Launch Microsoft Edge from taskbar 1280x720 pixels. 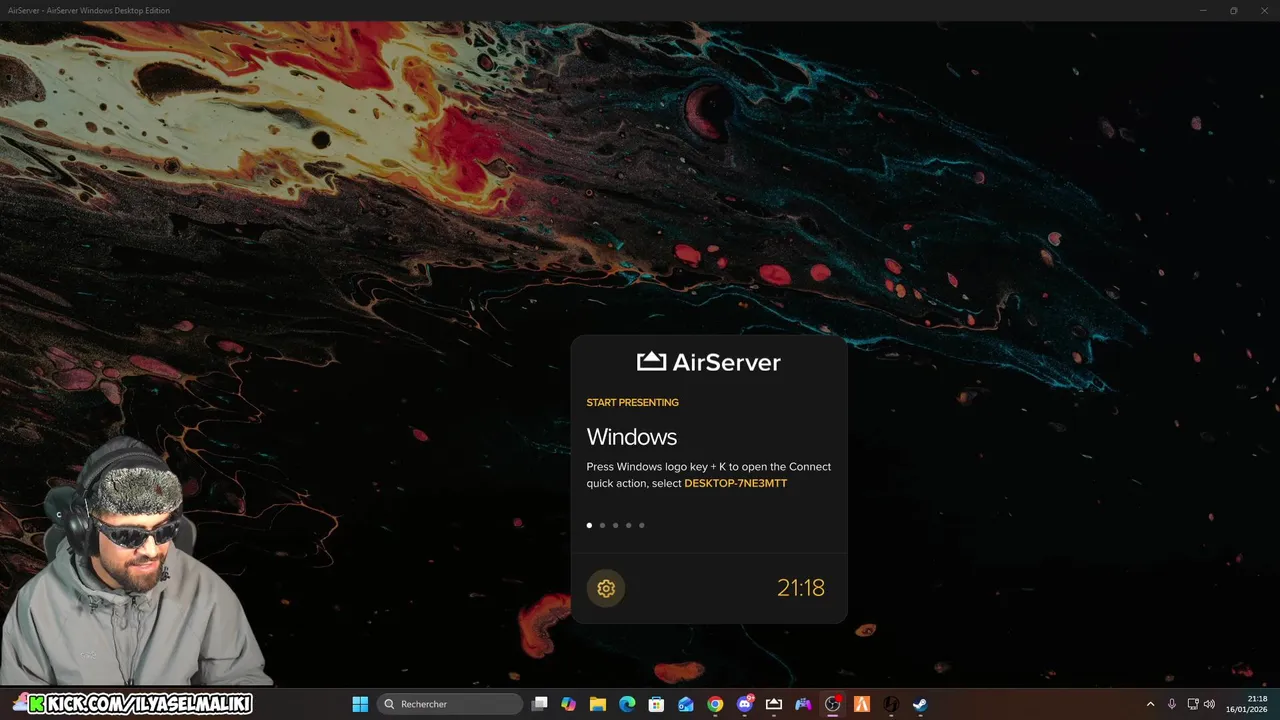click(x=627, y=704)
